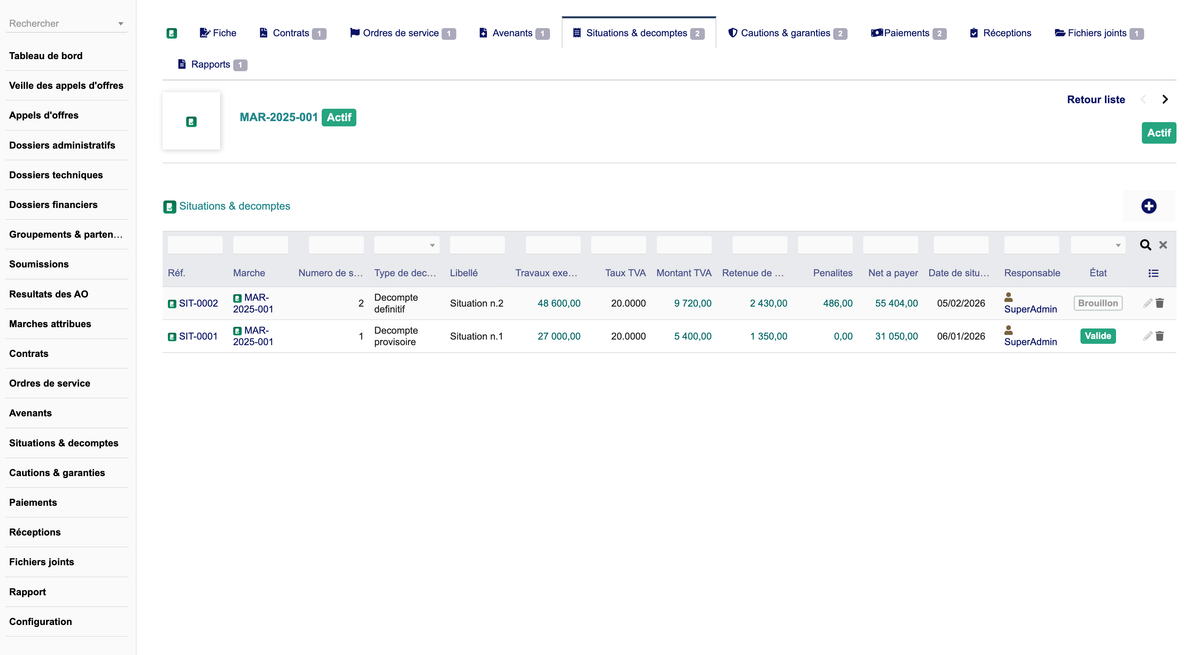
Task: Open Configuration in sidebar
Action: pos(41,621)
